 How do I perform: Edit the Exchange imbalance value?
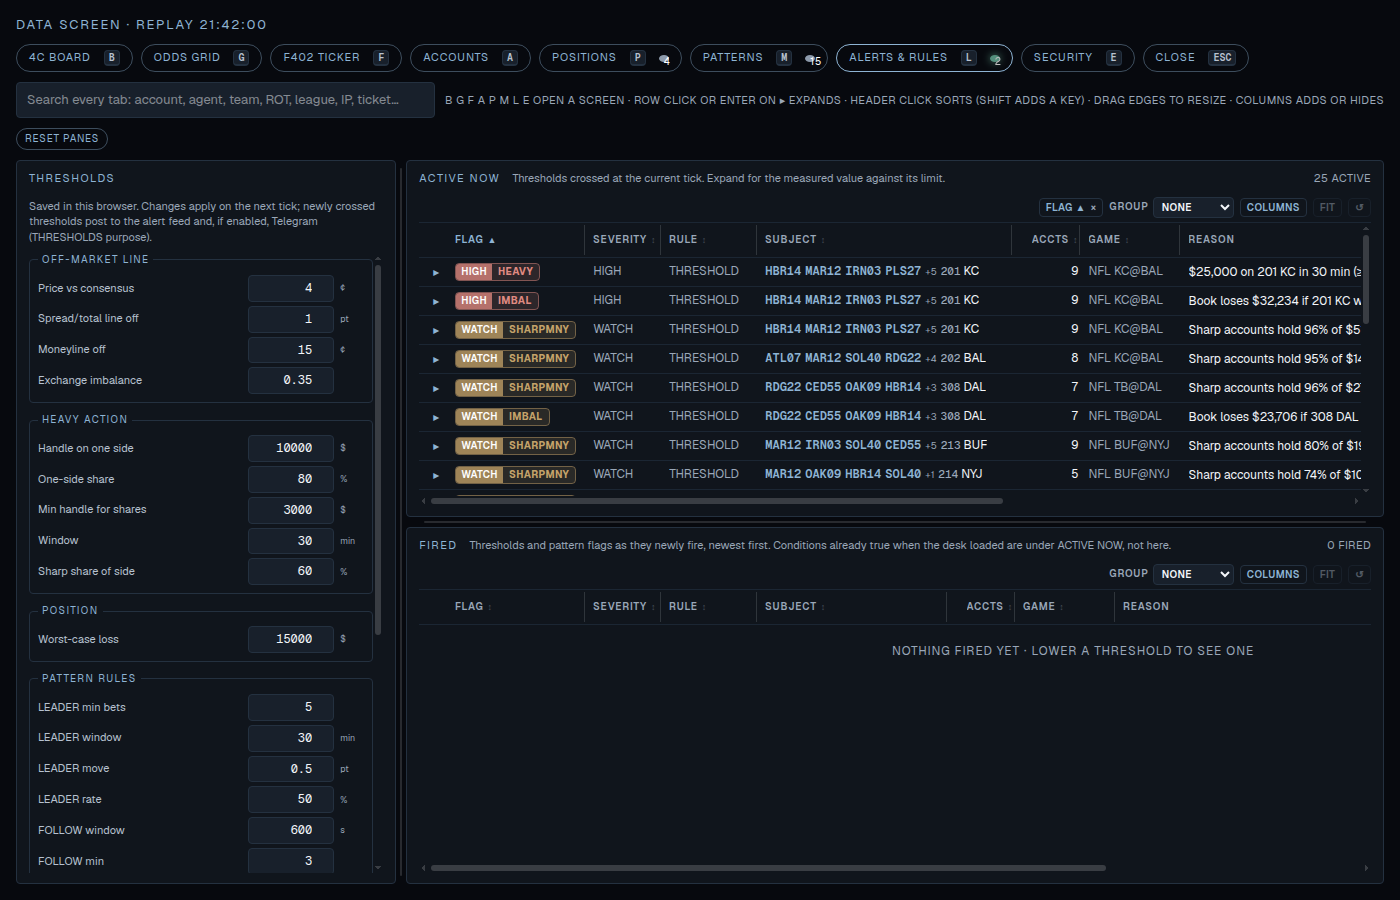pyautogui.click(x=290, y=380)
